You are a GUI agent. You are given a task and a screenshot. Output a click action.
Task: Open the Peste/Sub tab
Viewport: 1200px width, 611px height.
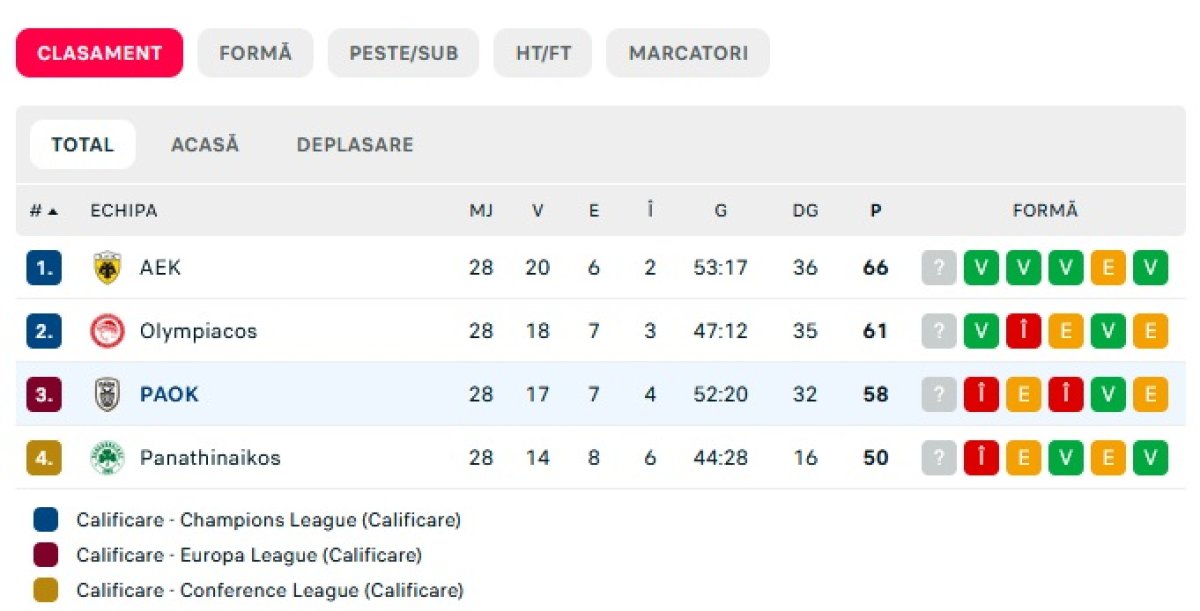point(403,53)
